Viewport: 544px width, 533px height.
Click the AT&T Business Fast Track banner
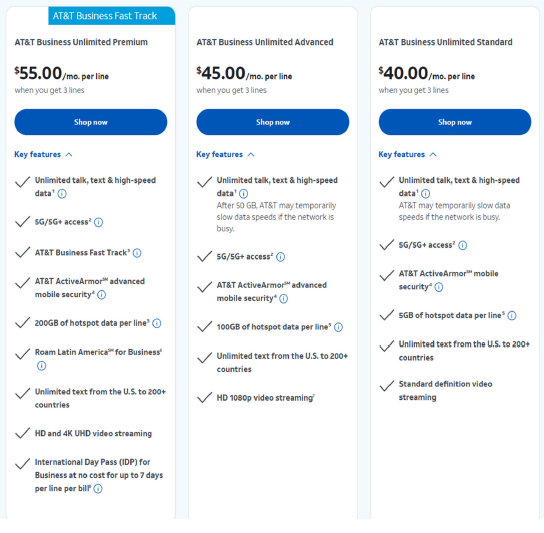pos(112,16)
